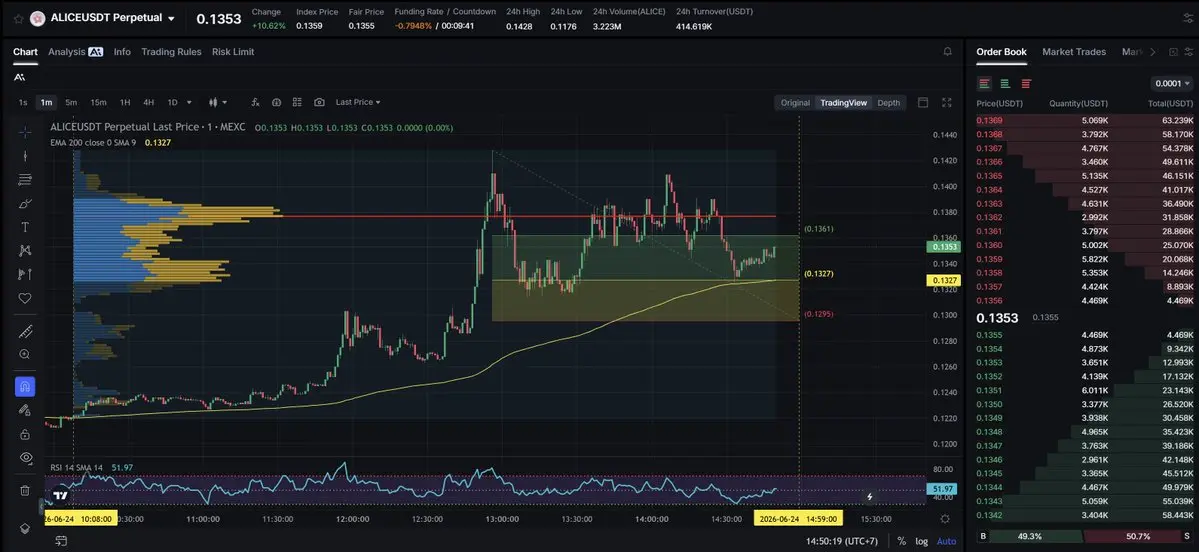Select the 1s timeframe
The image size is (1199, 552).
[x=23, y=102]
